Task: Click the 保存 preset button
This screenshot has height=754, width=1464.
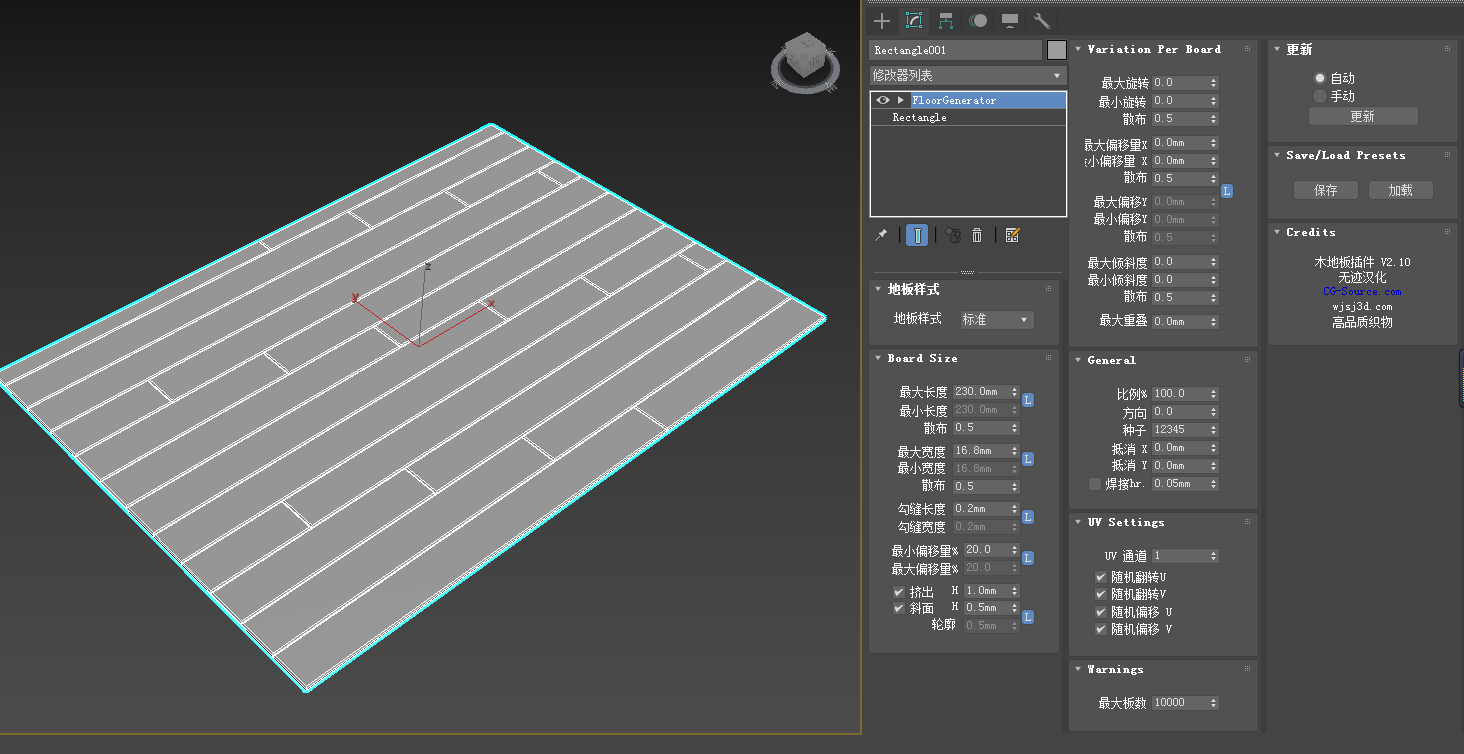Action: pyautogui.click(x=1325, y=190)
